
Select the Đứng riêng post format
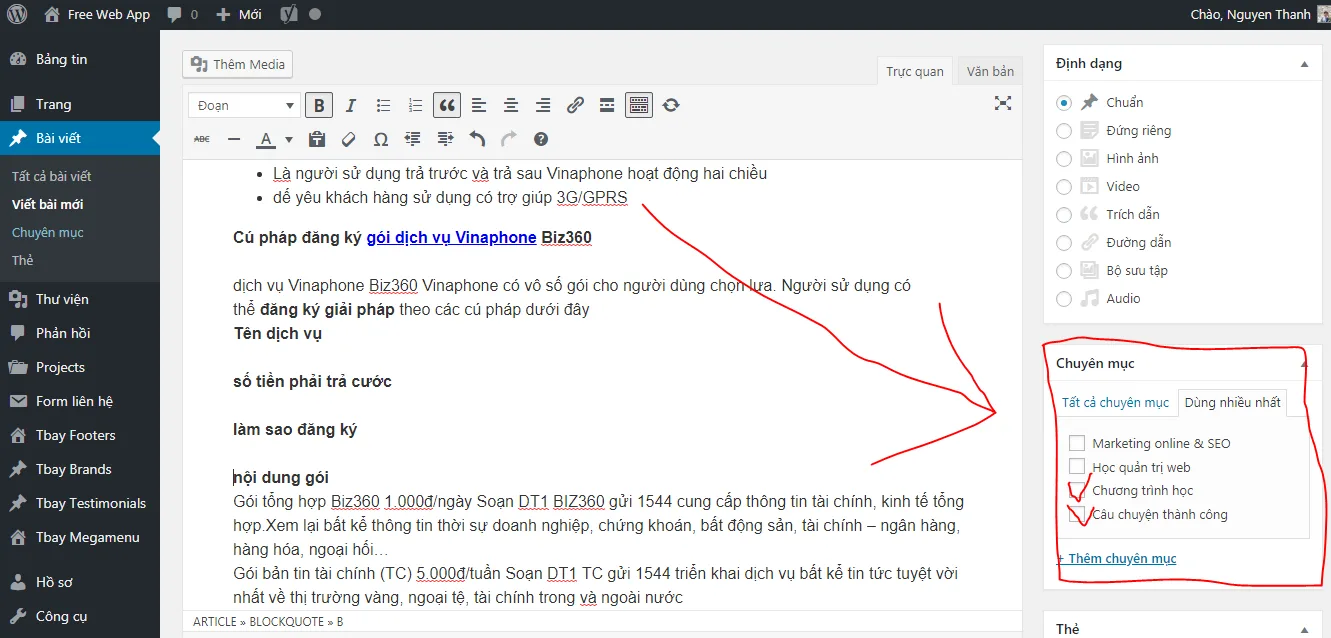pyautogui.click(x=1064, y=131)
